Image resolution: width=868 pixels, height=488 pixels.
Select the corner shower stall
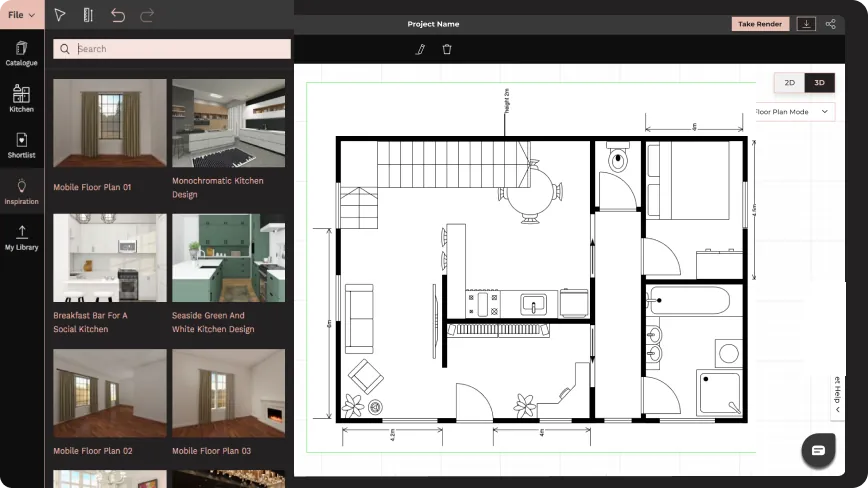tap(719, 392)
